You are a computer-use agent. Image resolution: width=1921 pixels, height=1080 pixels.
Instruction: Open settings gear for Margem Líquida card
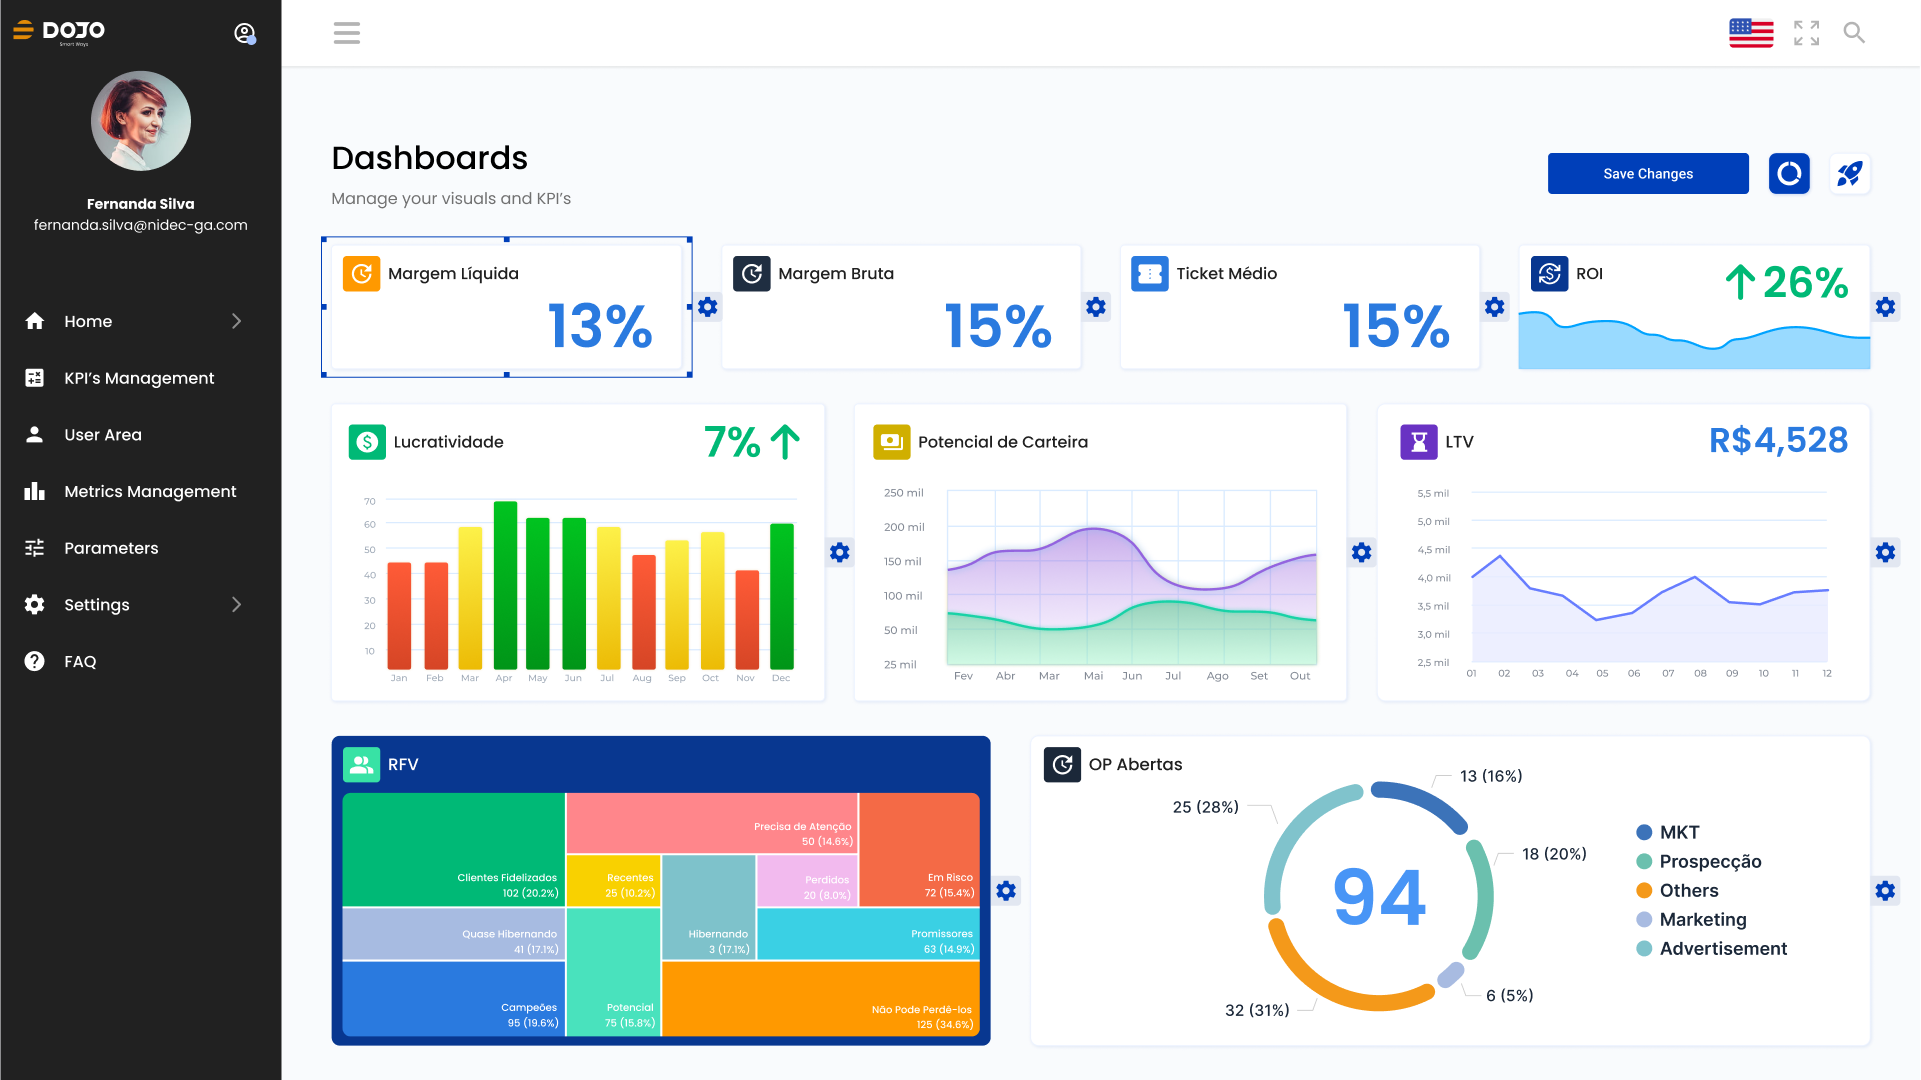708,307
